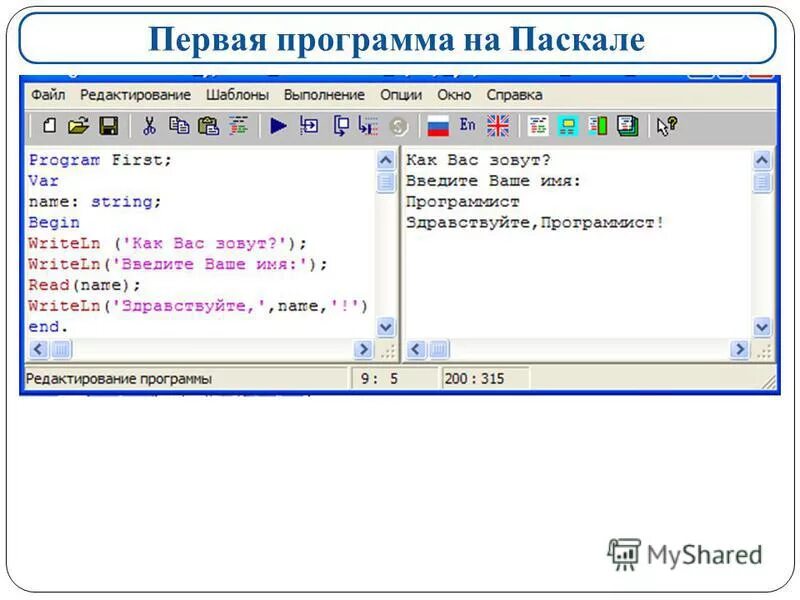
Task: Open the Опции menu
Action: point(401,95)
